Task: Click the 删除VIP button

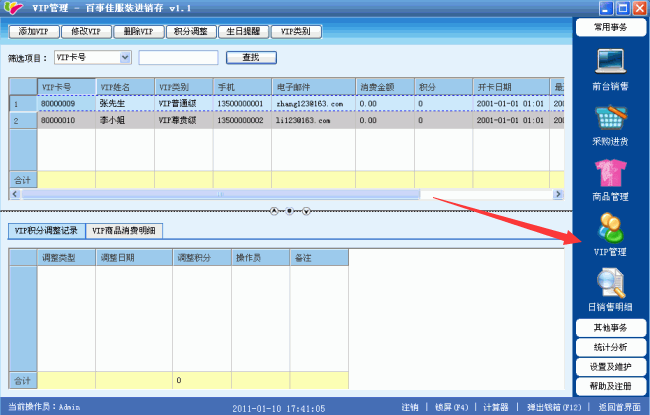Action: (139, 32)
